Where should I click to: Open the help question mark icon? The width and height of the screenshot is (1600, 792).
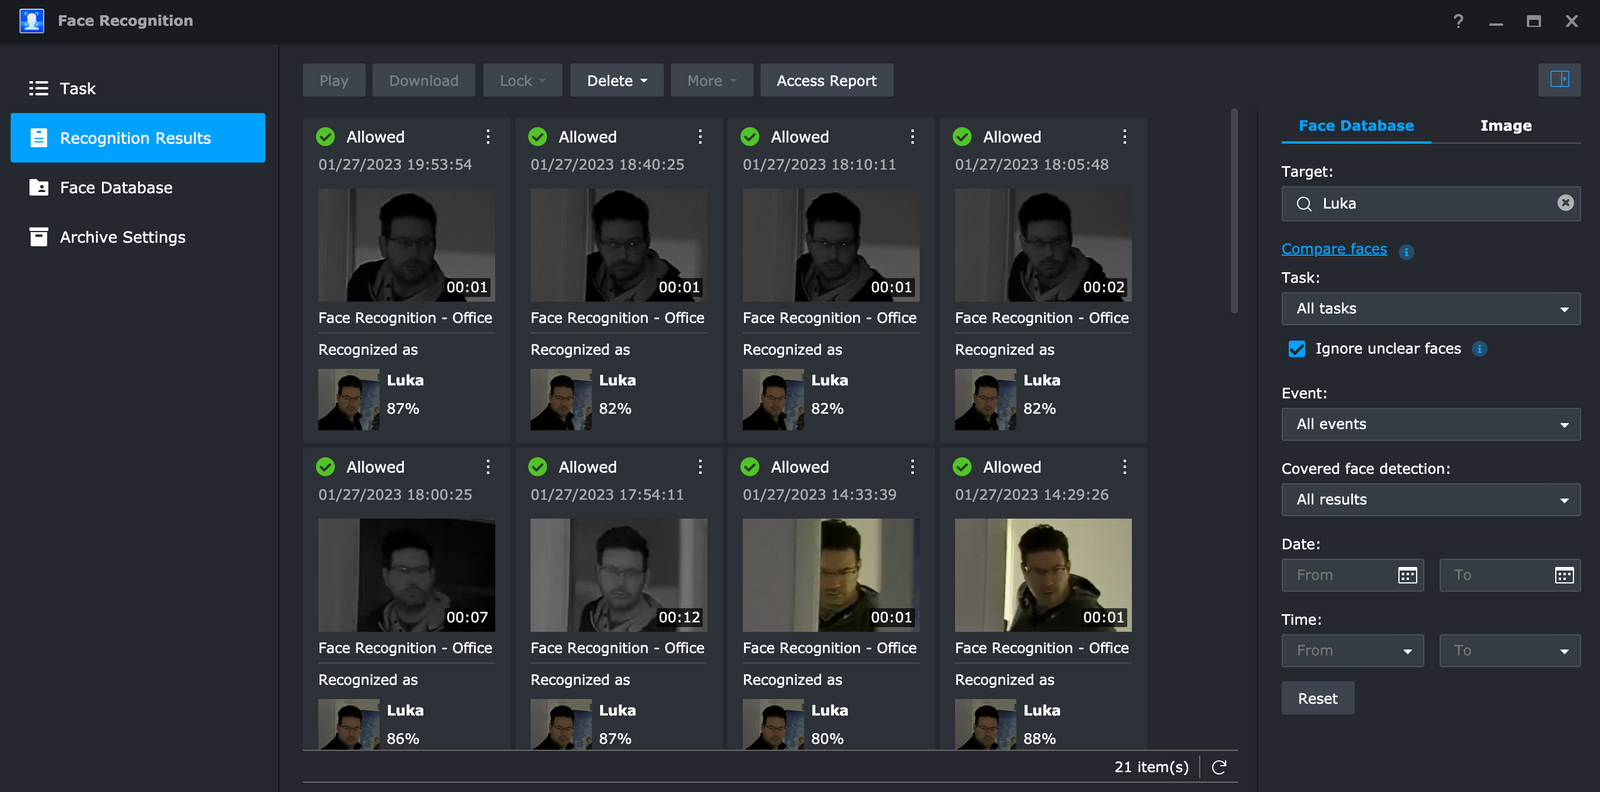coord(1458,21)
